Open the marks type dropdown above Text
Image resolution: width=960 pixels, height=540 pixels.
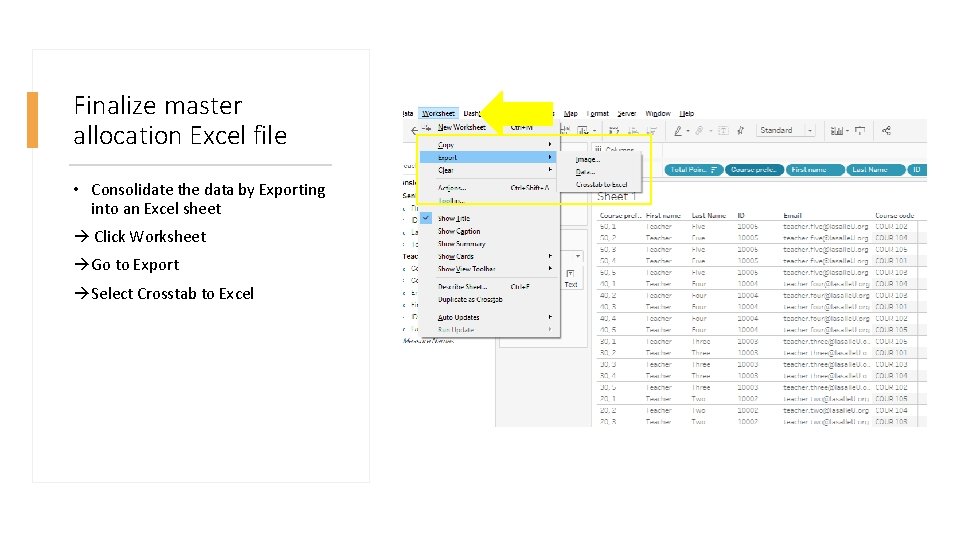coord(577,256)
